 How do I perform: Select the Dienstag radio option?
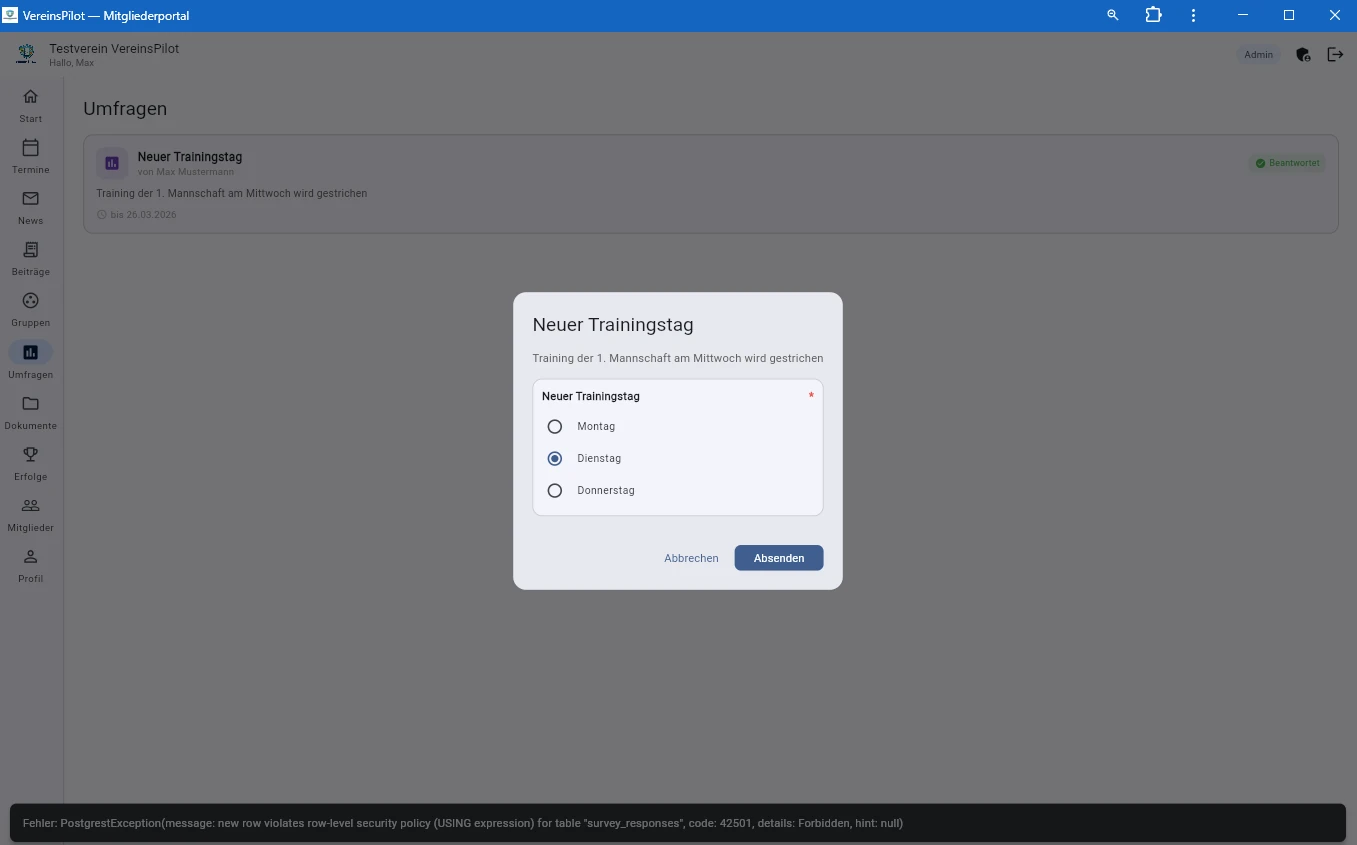[555, 459]
